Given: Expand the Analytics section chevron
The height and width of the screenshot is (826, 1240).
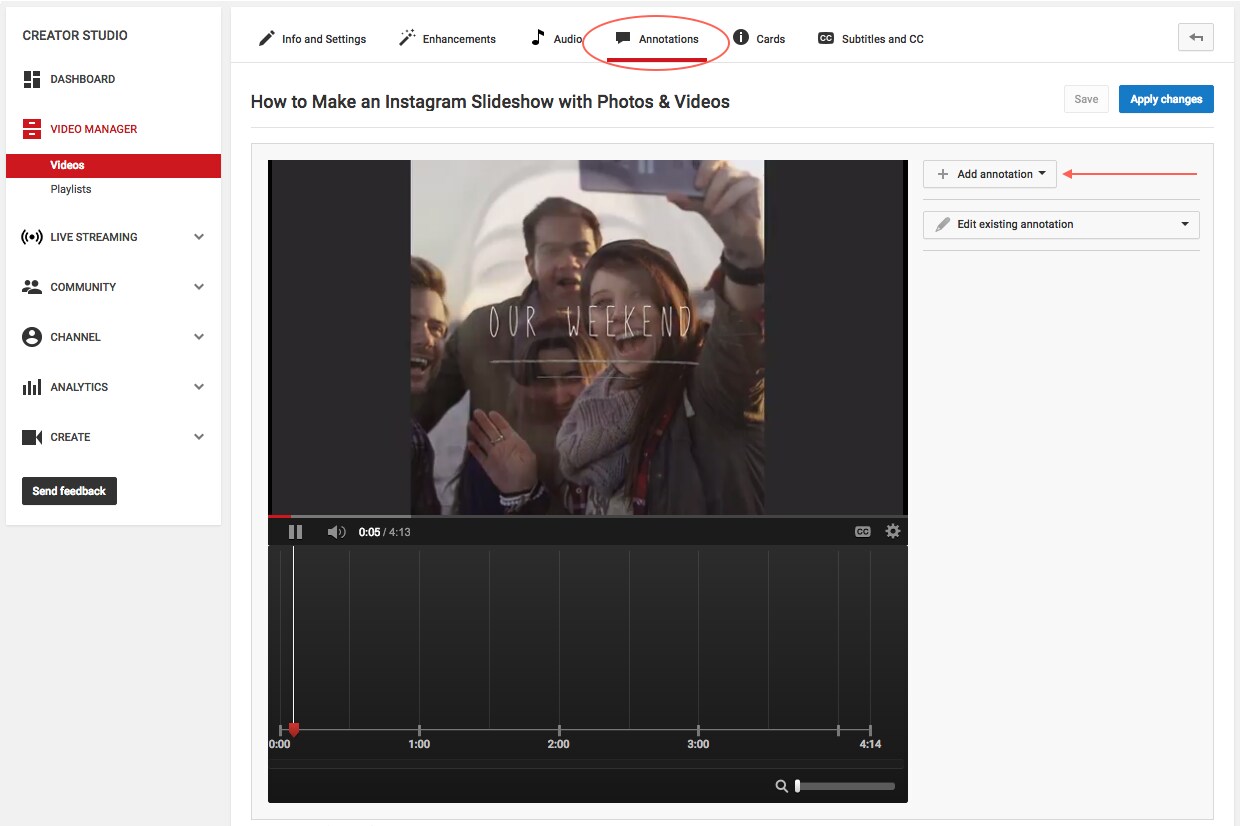Looking at the screenshot, I should (199, 387).
